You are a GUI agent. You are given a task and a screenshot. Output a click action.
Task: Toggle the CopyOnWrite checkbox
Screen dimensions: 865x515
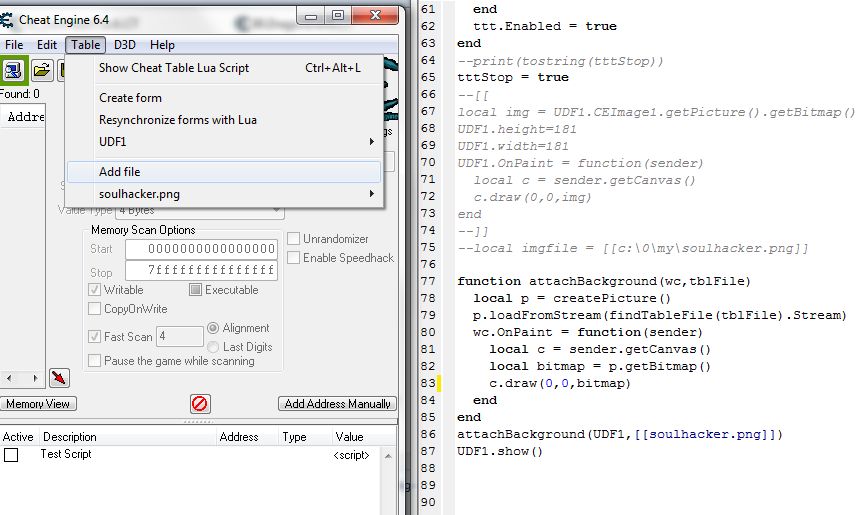click(x=96, y=309)
